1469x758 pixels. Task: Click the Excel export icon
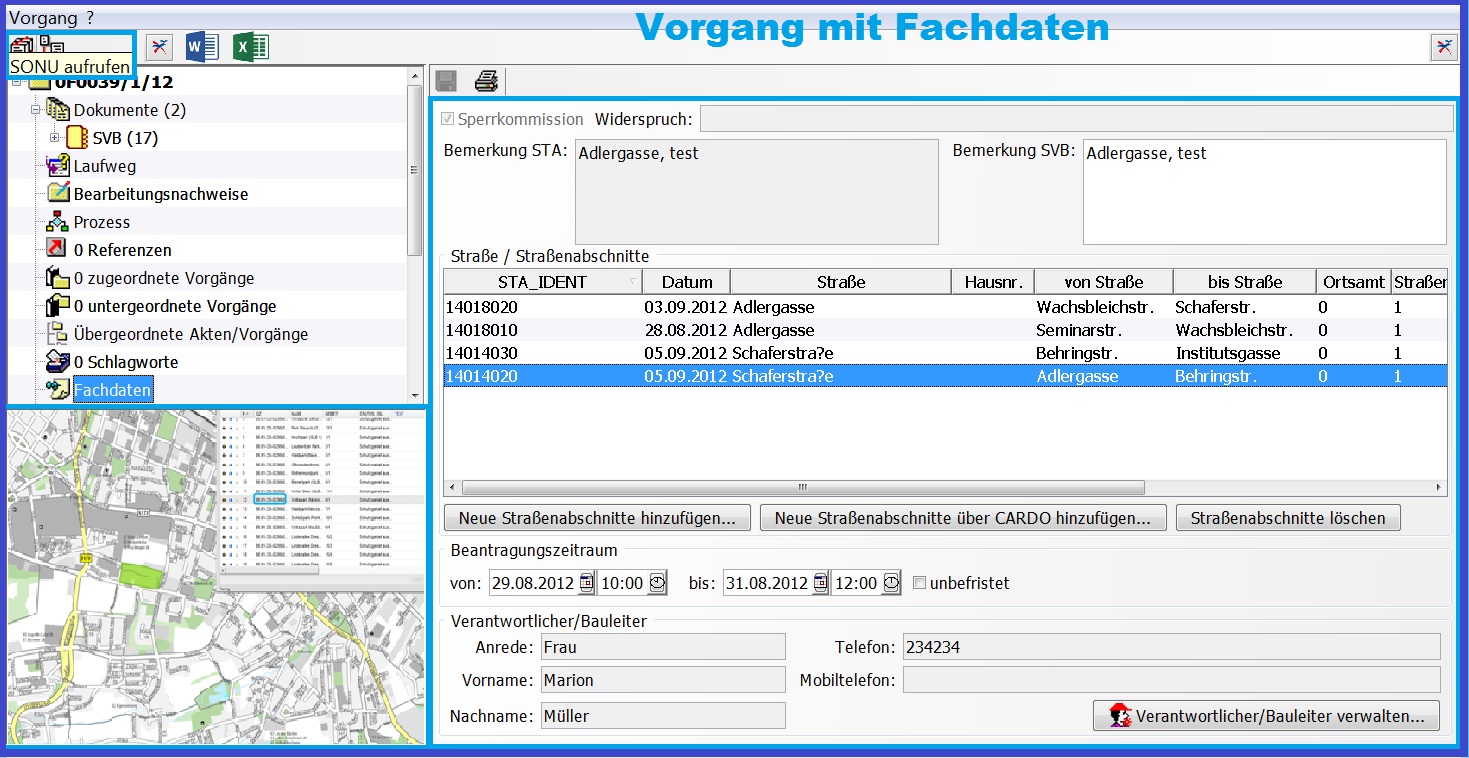pos(250,46)
